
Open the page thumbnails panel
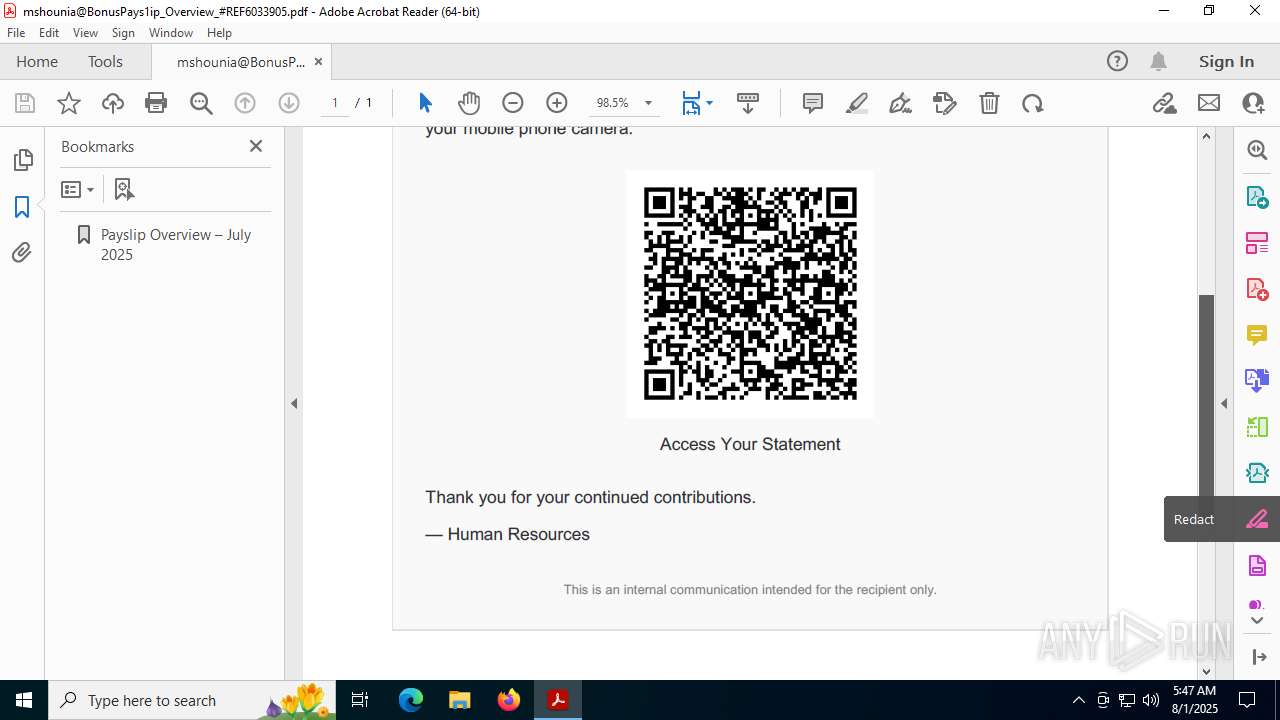pos(22,160)
